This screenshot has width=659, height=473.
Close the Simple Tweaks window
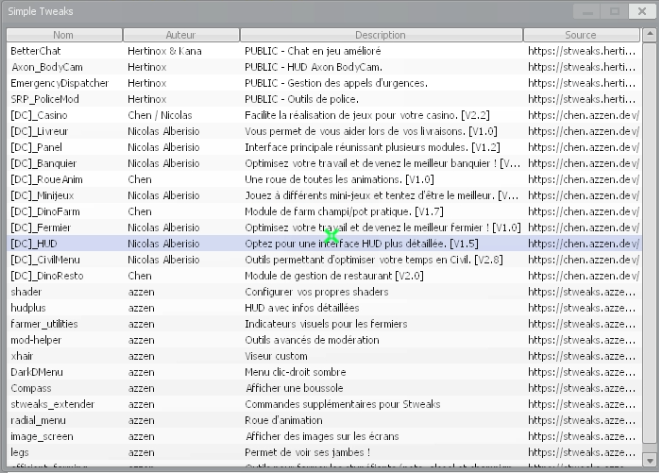pos(641,11)
